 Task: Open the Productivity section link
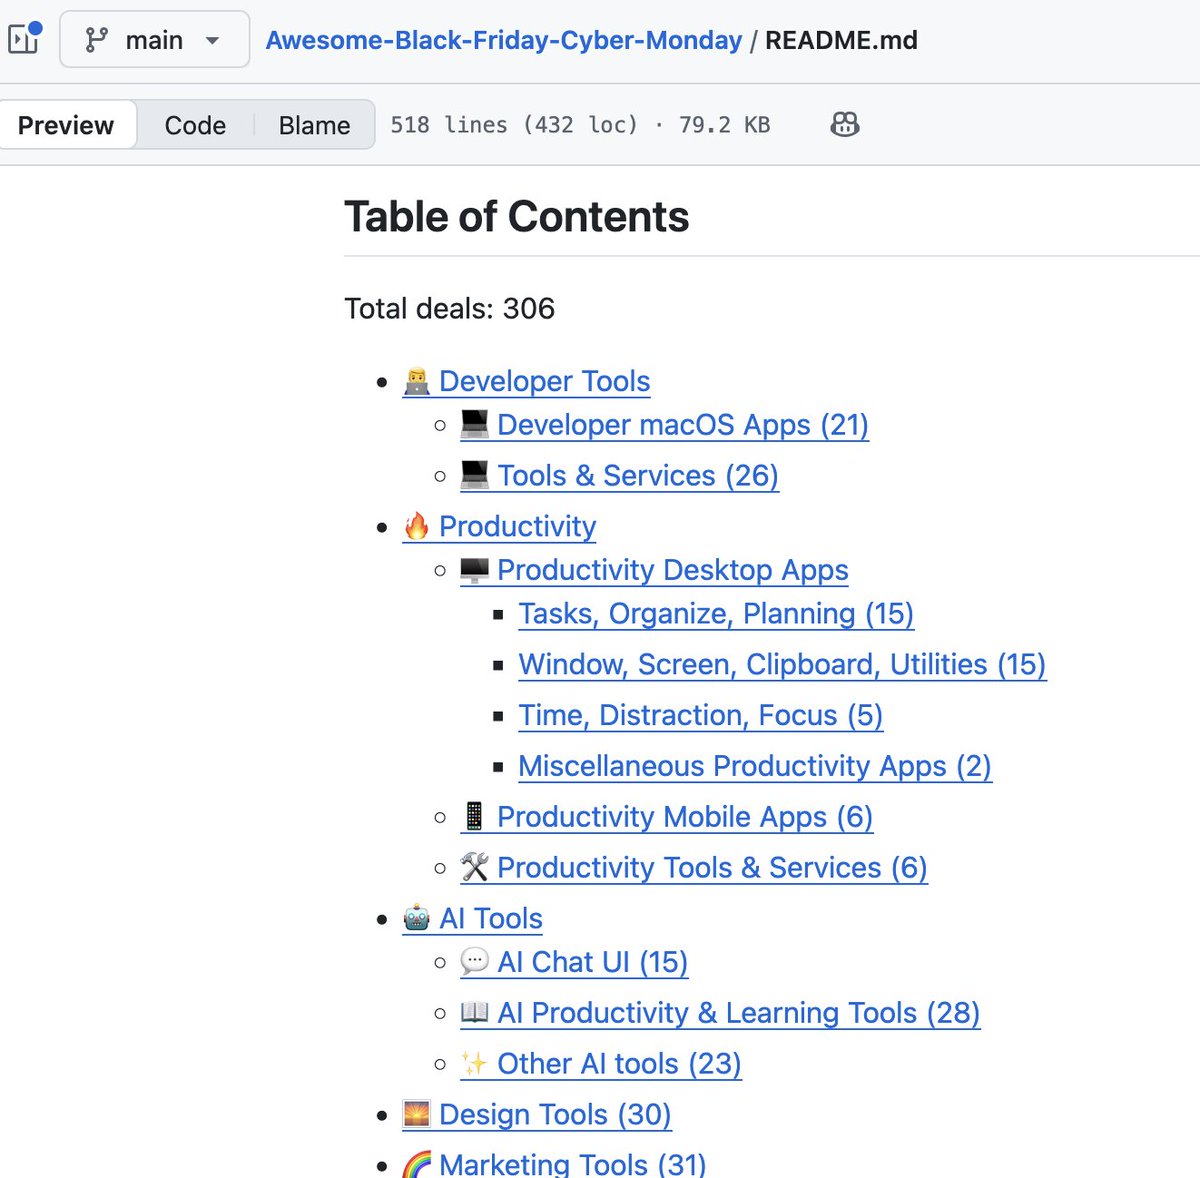point(499,526)
